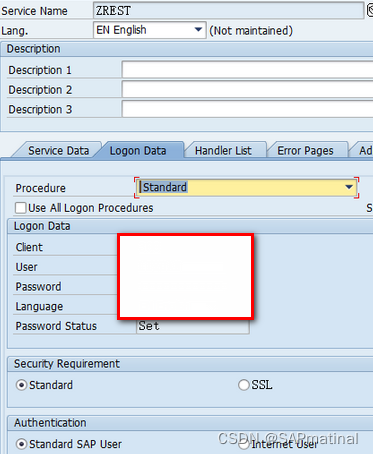Click the Security Requirement group header
Image resolution: width=373 pixels, height=454 pixels.
(67, 364)
